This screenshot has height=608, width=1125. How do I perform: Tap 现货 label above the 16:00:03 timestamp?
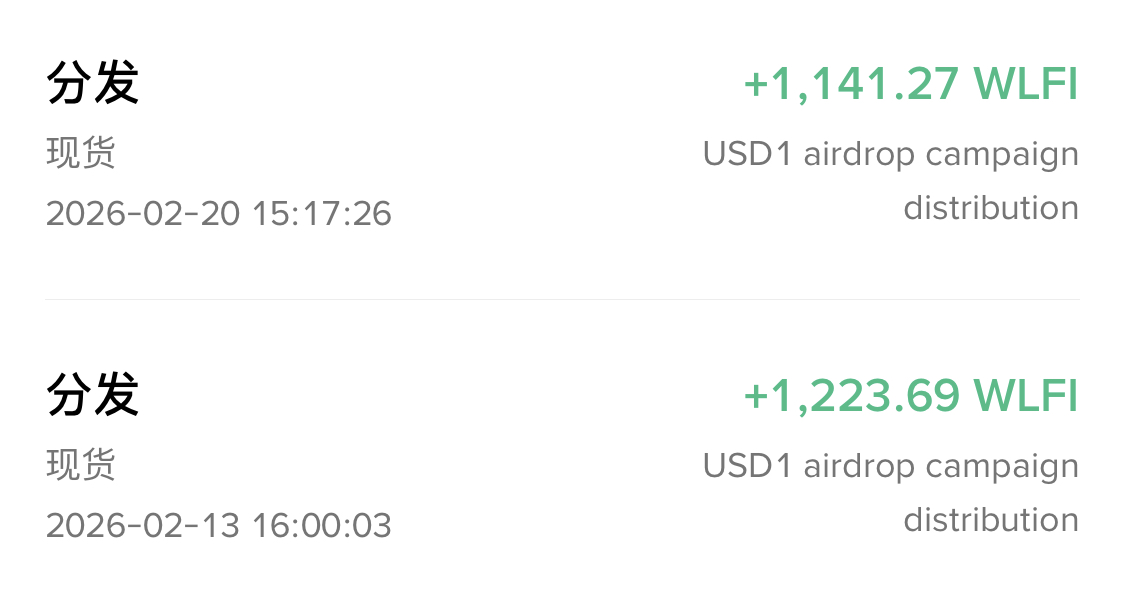tap(81, 466)
